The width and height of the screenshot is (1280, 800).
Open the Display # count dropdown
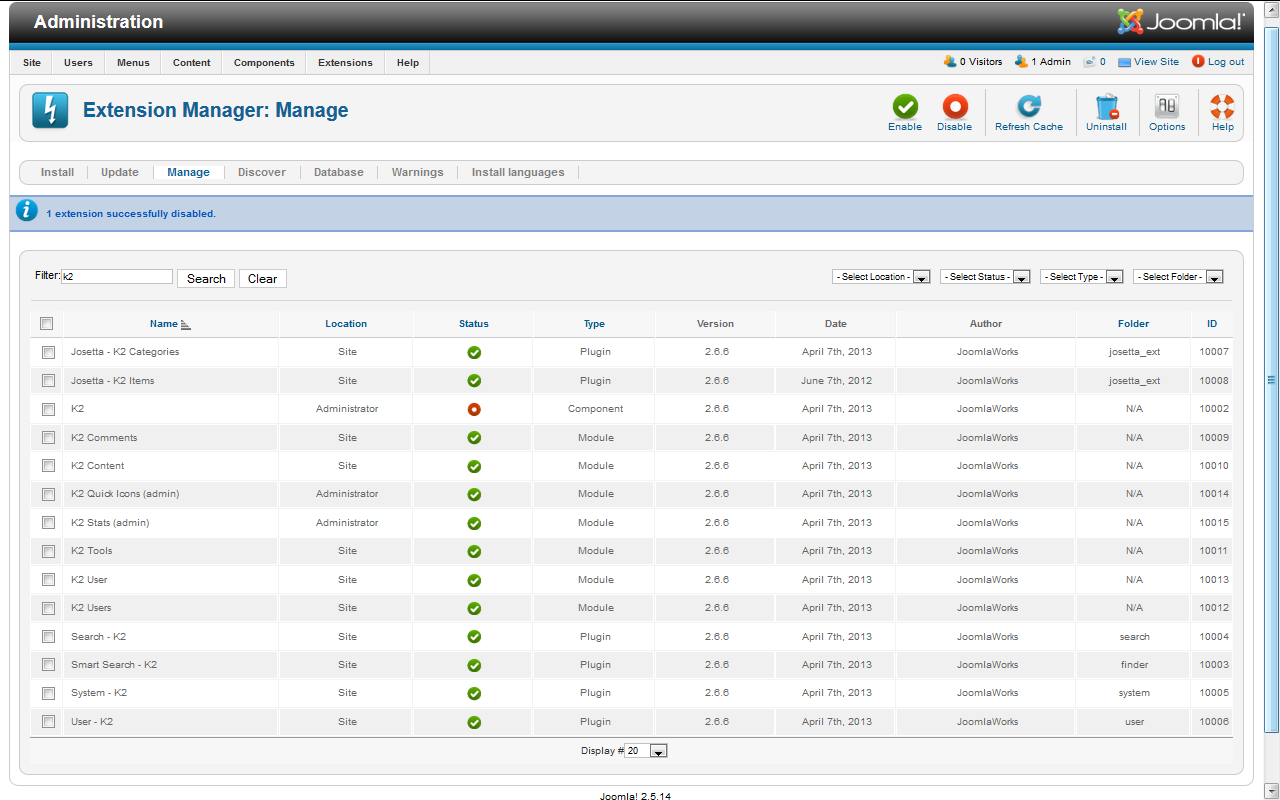tap(646, 751)
